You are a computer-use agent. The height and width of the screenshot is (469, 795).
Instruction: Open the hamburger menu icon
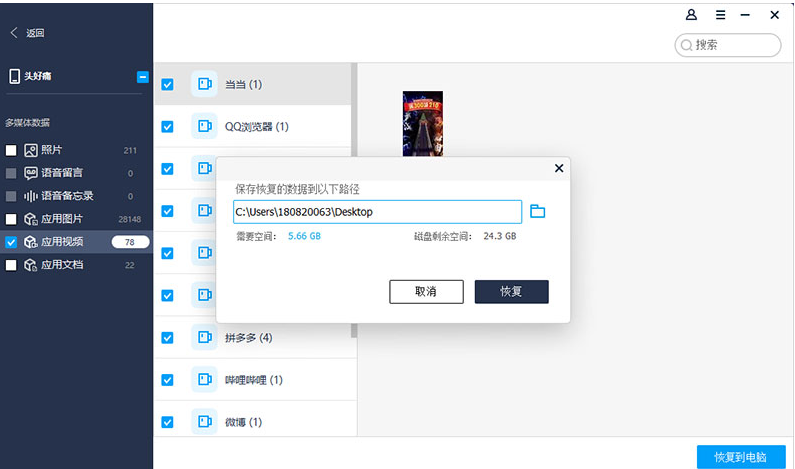(720, 15)
